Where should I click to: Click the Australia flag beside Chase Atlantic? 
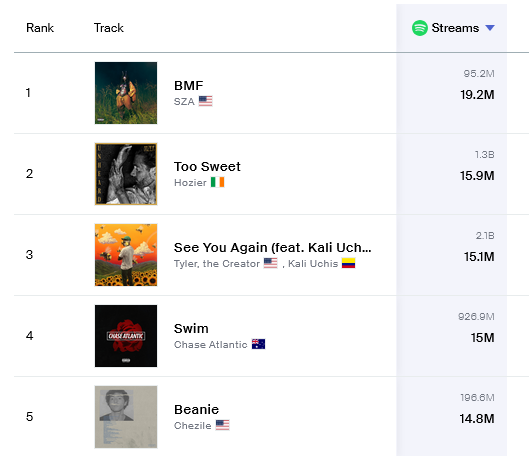point(258,344)
